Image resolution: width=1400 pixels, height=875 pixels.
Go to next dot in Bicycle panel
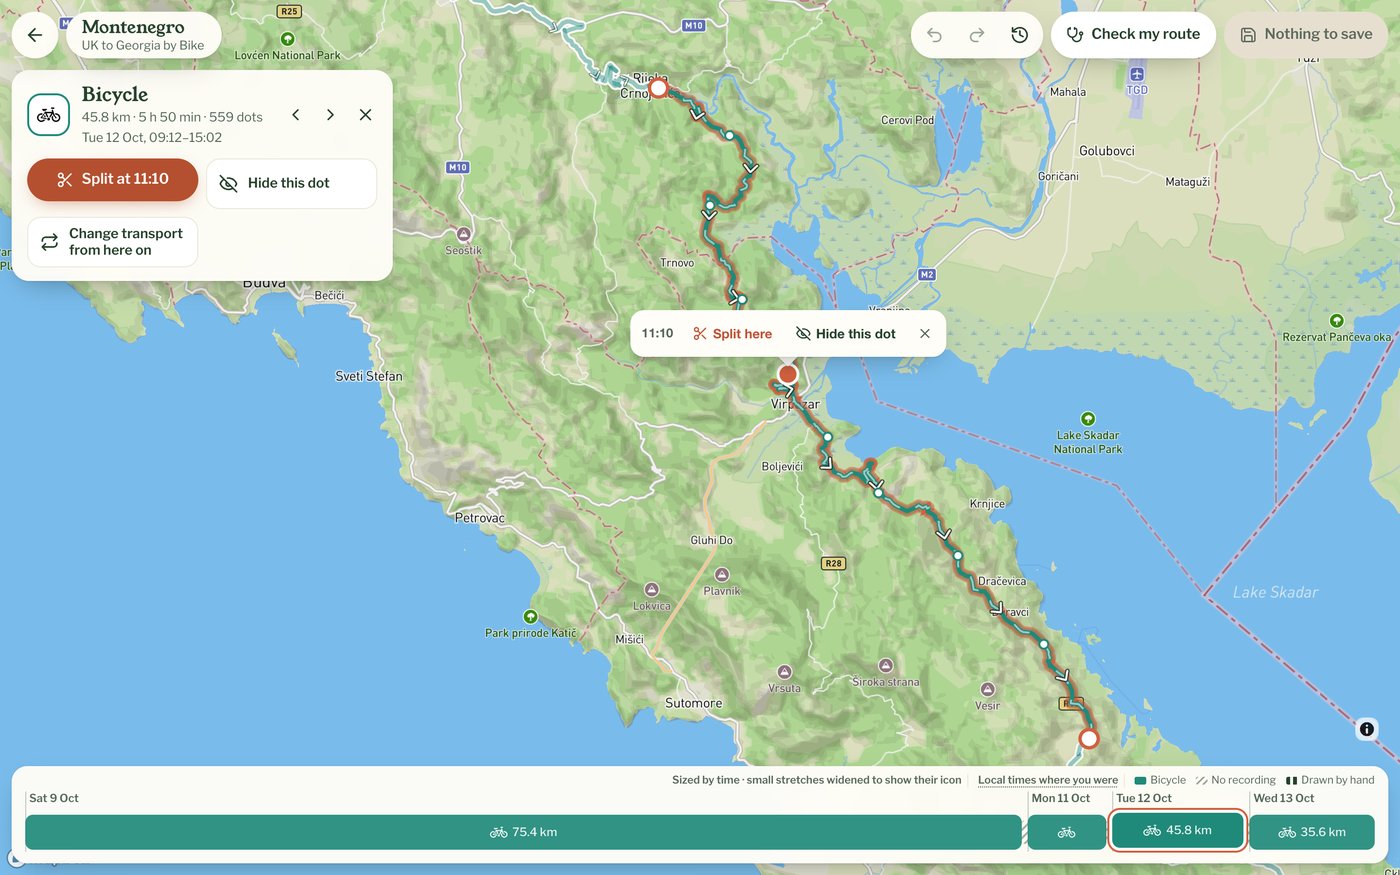pos(330,115)
